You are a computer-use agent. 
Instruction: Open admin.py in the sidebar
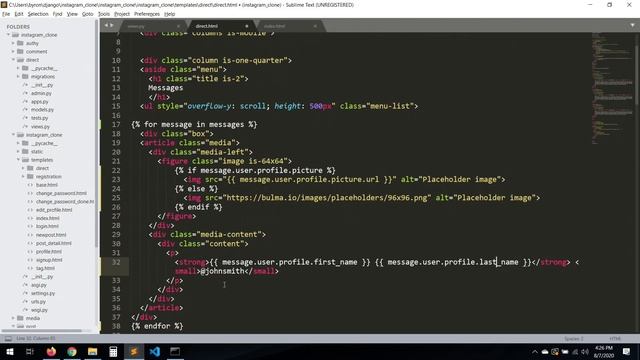pos(41,93)
